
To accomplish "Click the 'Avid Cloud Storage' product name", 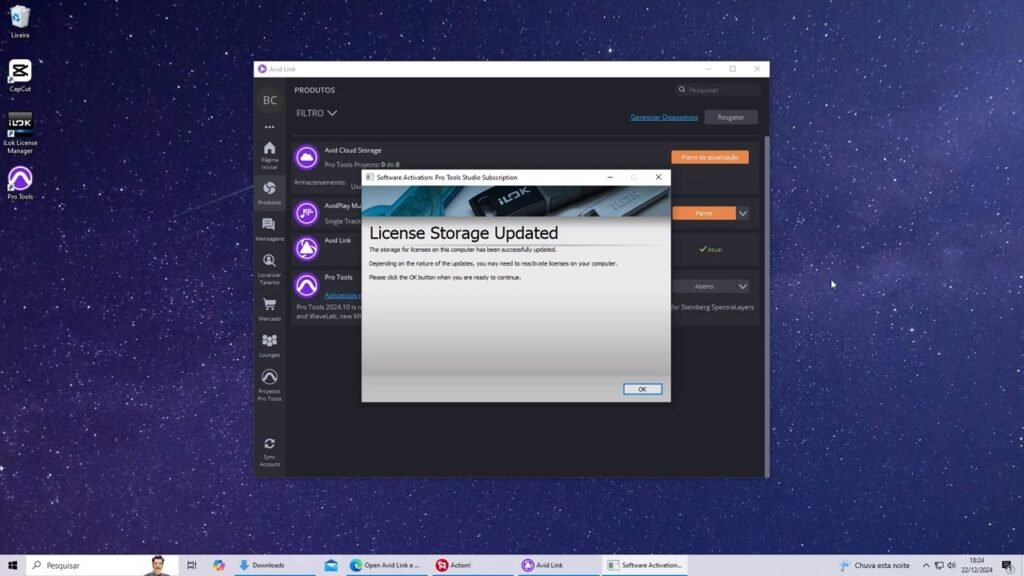I will 353,150.
